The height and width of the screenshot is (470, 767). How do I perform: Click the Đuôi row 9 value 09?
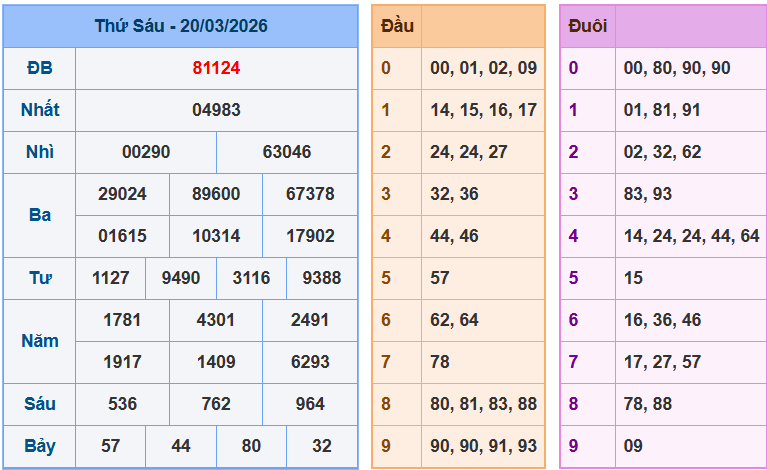click(634, 446)
